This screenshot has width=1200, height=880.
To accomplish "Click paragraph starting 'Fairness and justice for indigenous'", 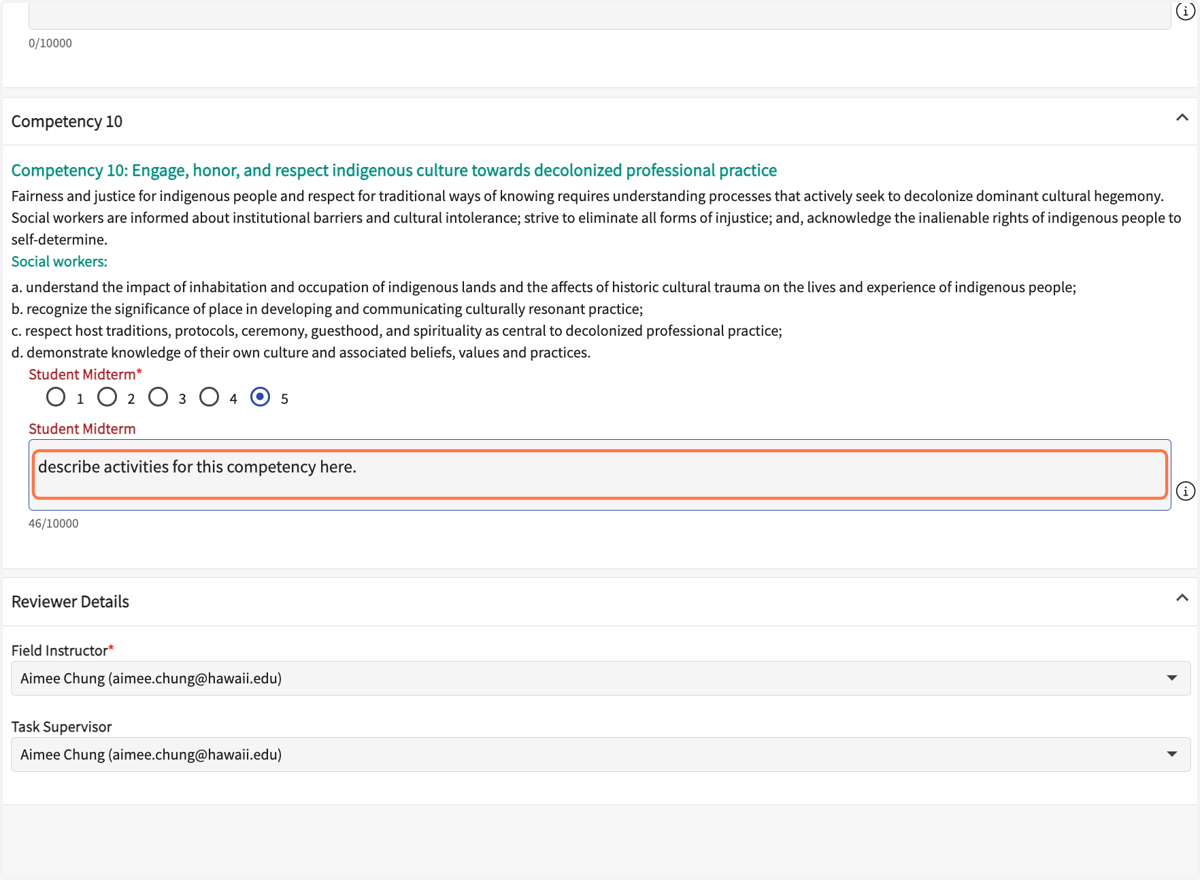I will point(596,218).
